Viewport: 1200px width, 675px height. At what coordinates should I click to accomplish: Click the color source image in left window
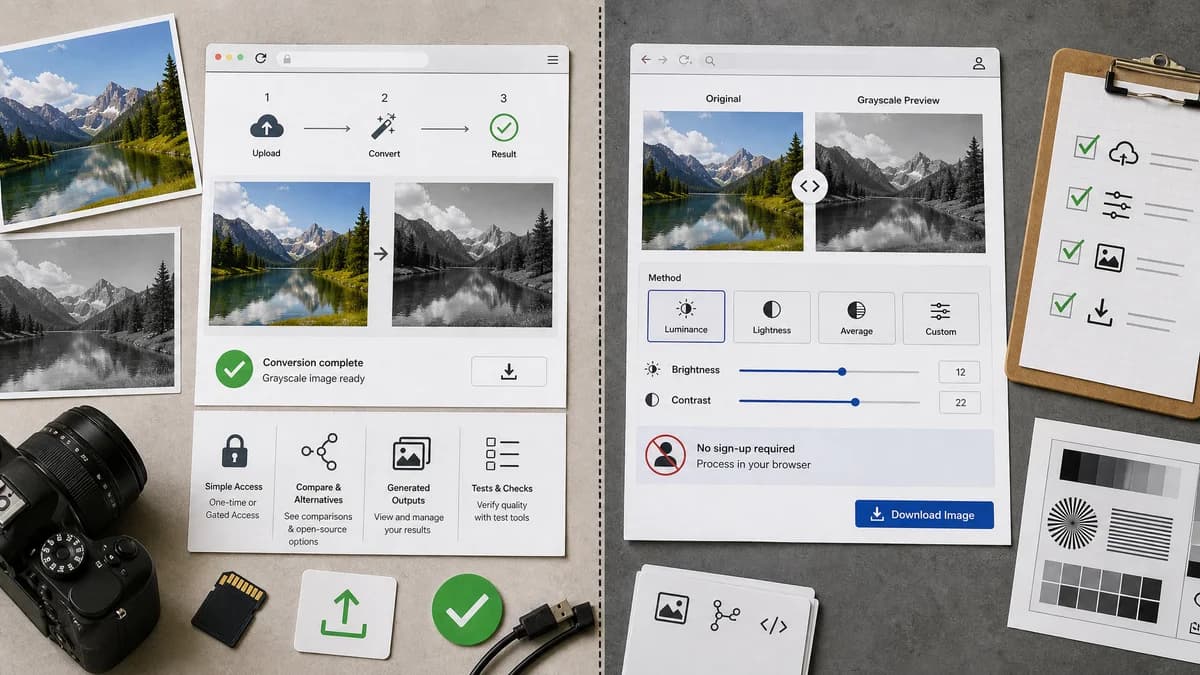[289, 254]
